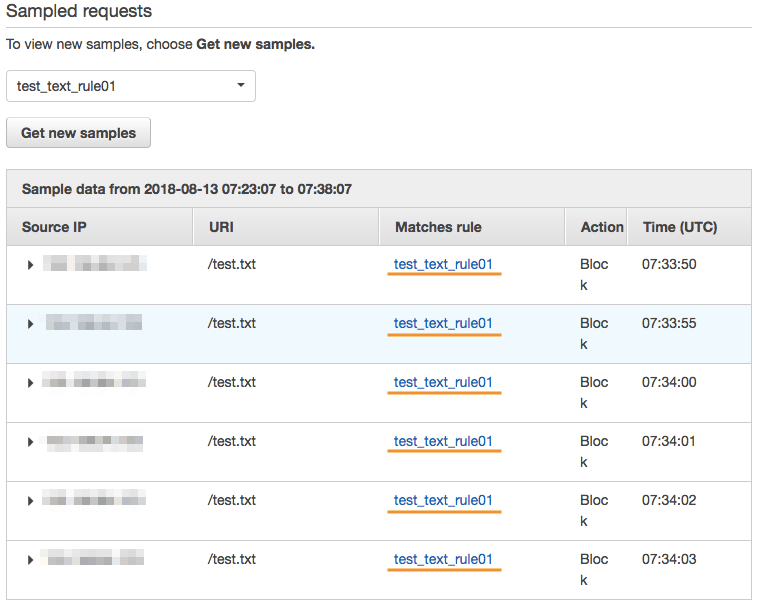Viewport: 759px width, 609px height.
Task: Open test_text_rule01 link in 07:34:00 row
Action: [x=443, y=383]
